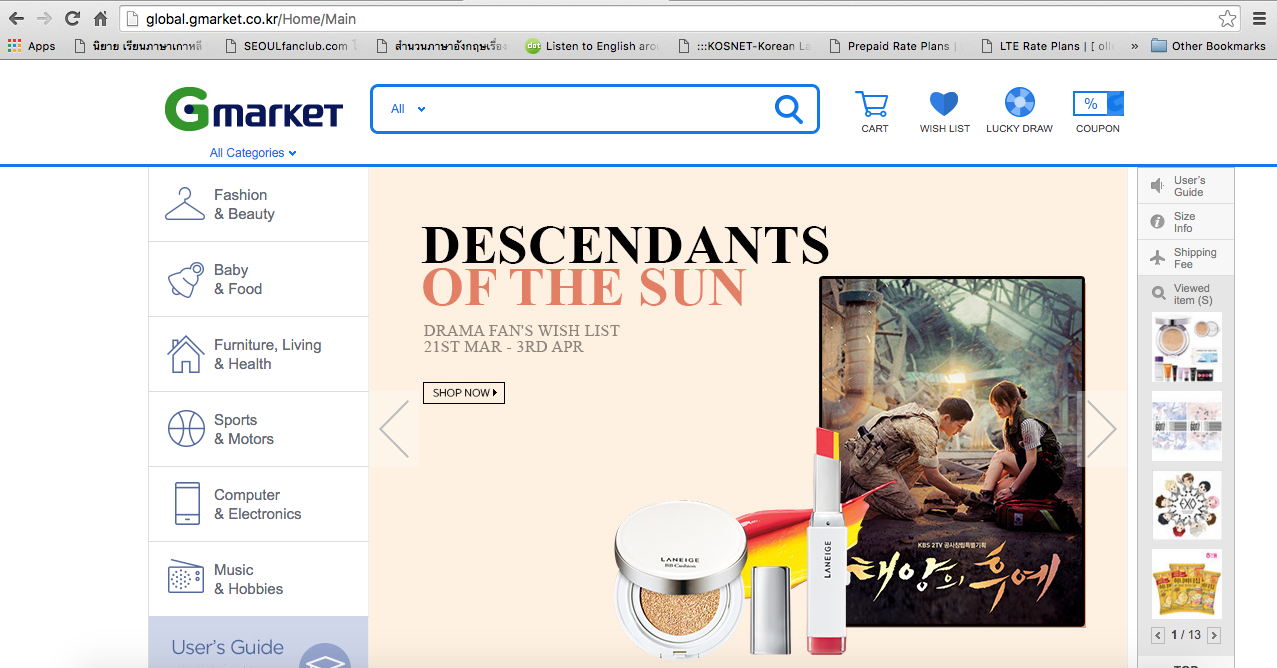Screen dimensions: 1277x668
Task: Click the Gmarket logo
Action: (254, 110)
